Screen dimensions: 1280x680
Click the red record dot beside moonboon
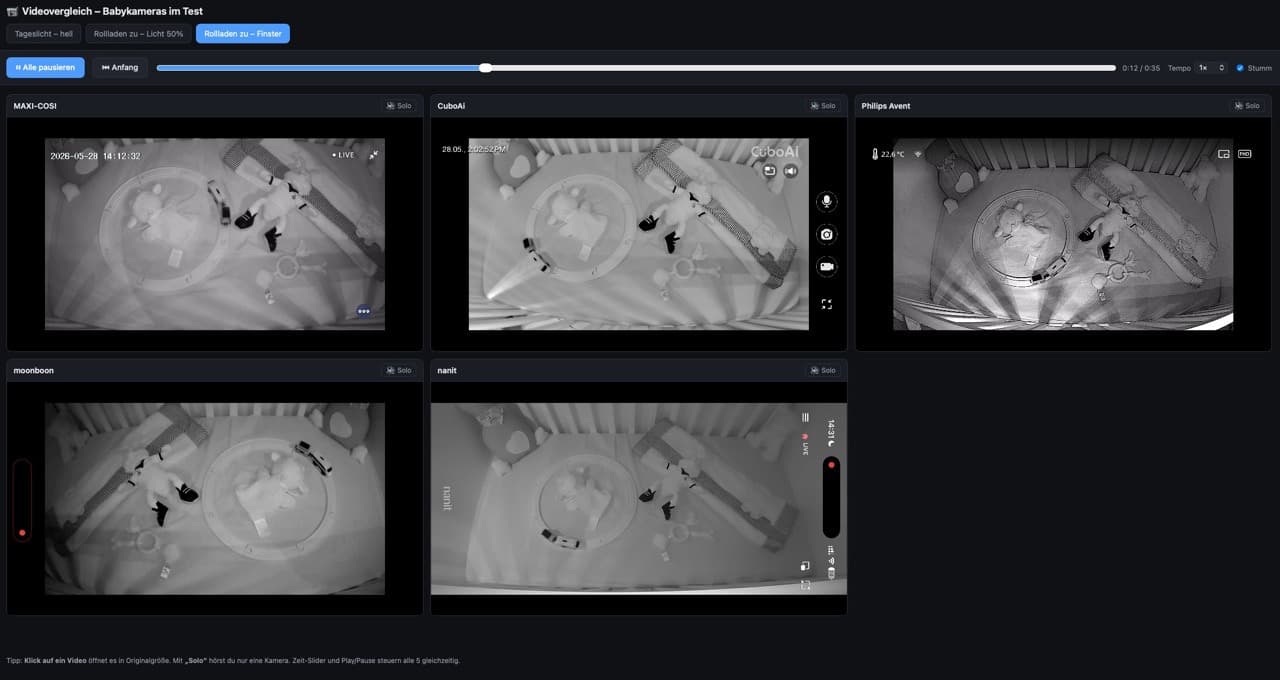pos(22,533)
